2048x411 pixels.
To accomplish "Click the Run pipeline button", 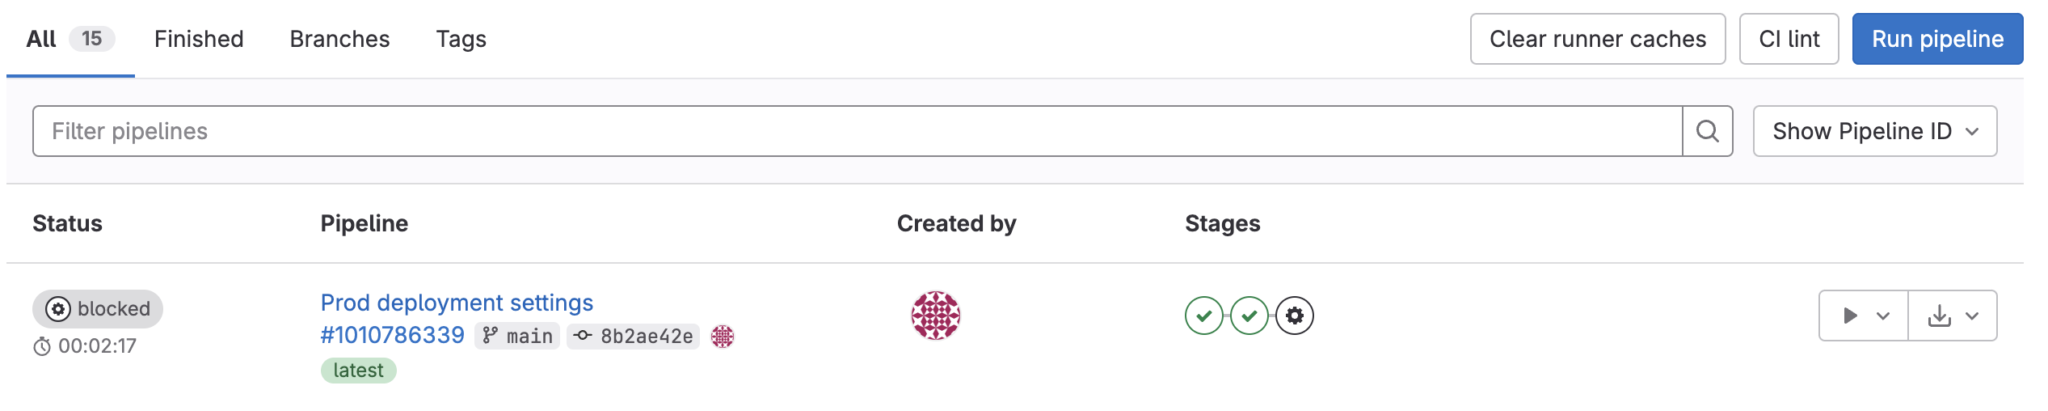I will point(1937,39).
